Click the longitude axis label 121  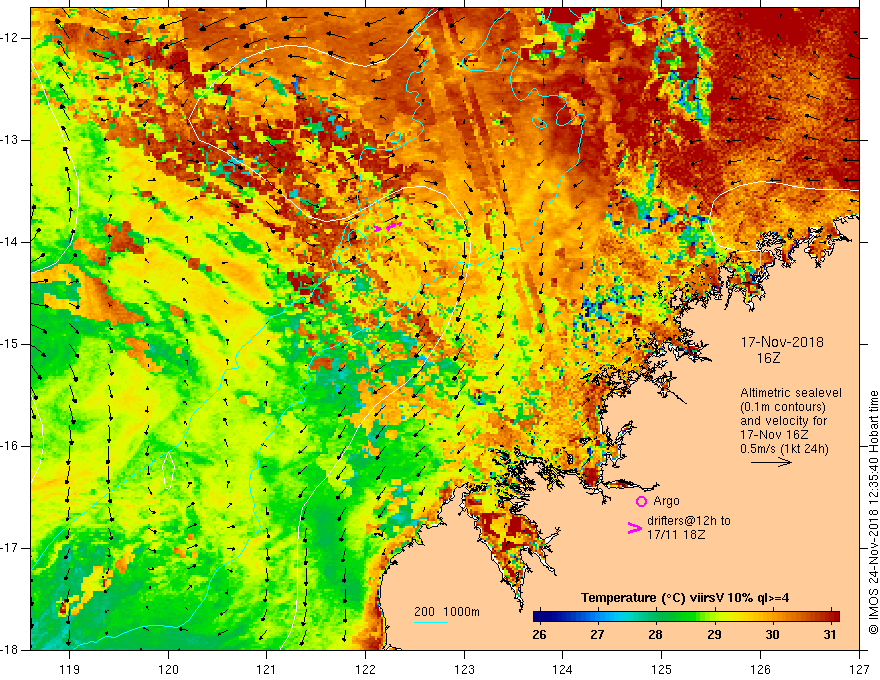coord(267,669)
